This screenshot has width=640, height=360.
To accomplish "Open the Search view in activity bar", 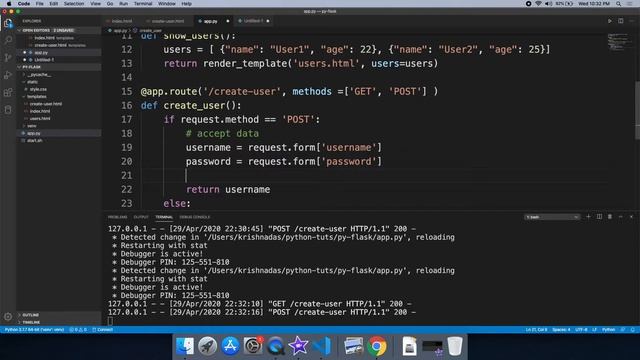I will [8, 40].
